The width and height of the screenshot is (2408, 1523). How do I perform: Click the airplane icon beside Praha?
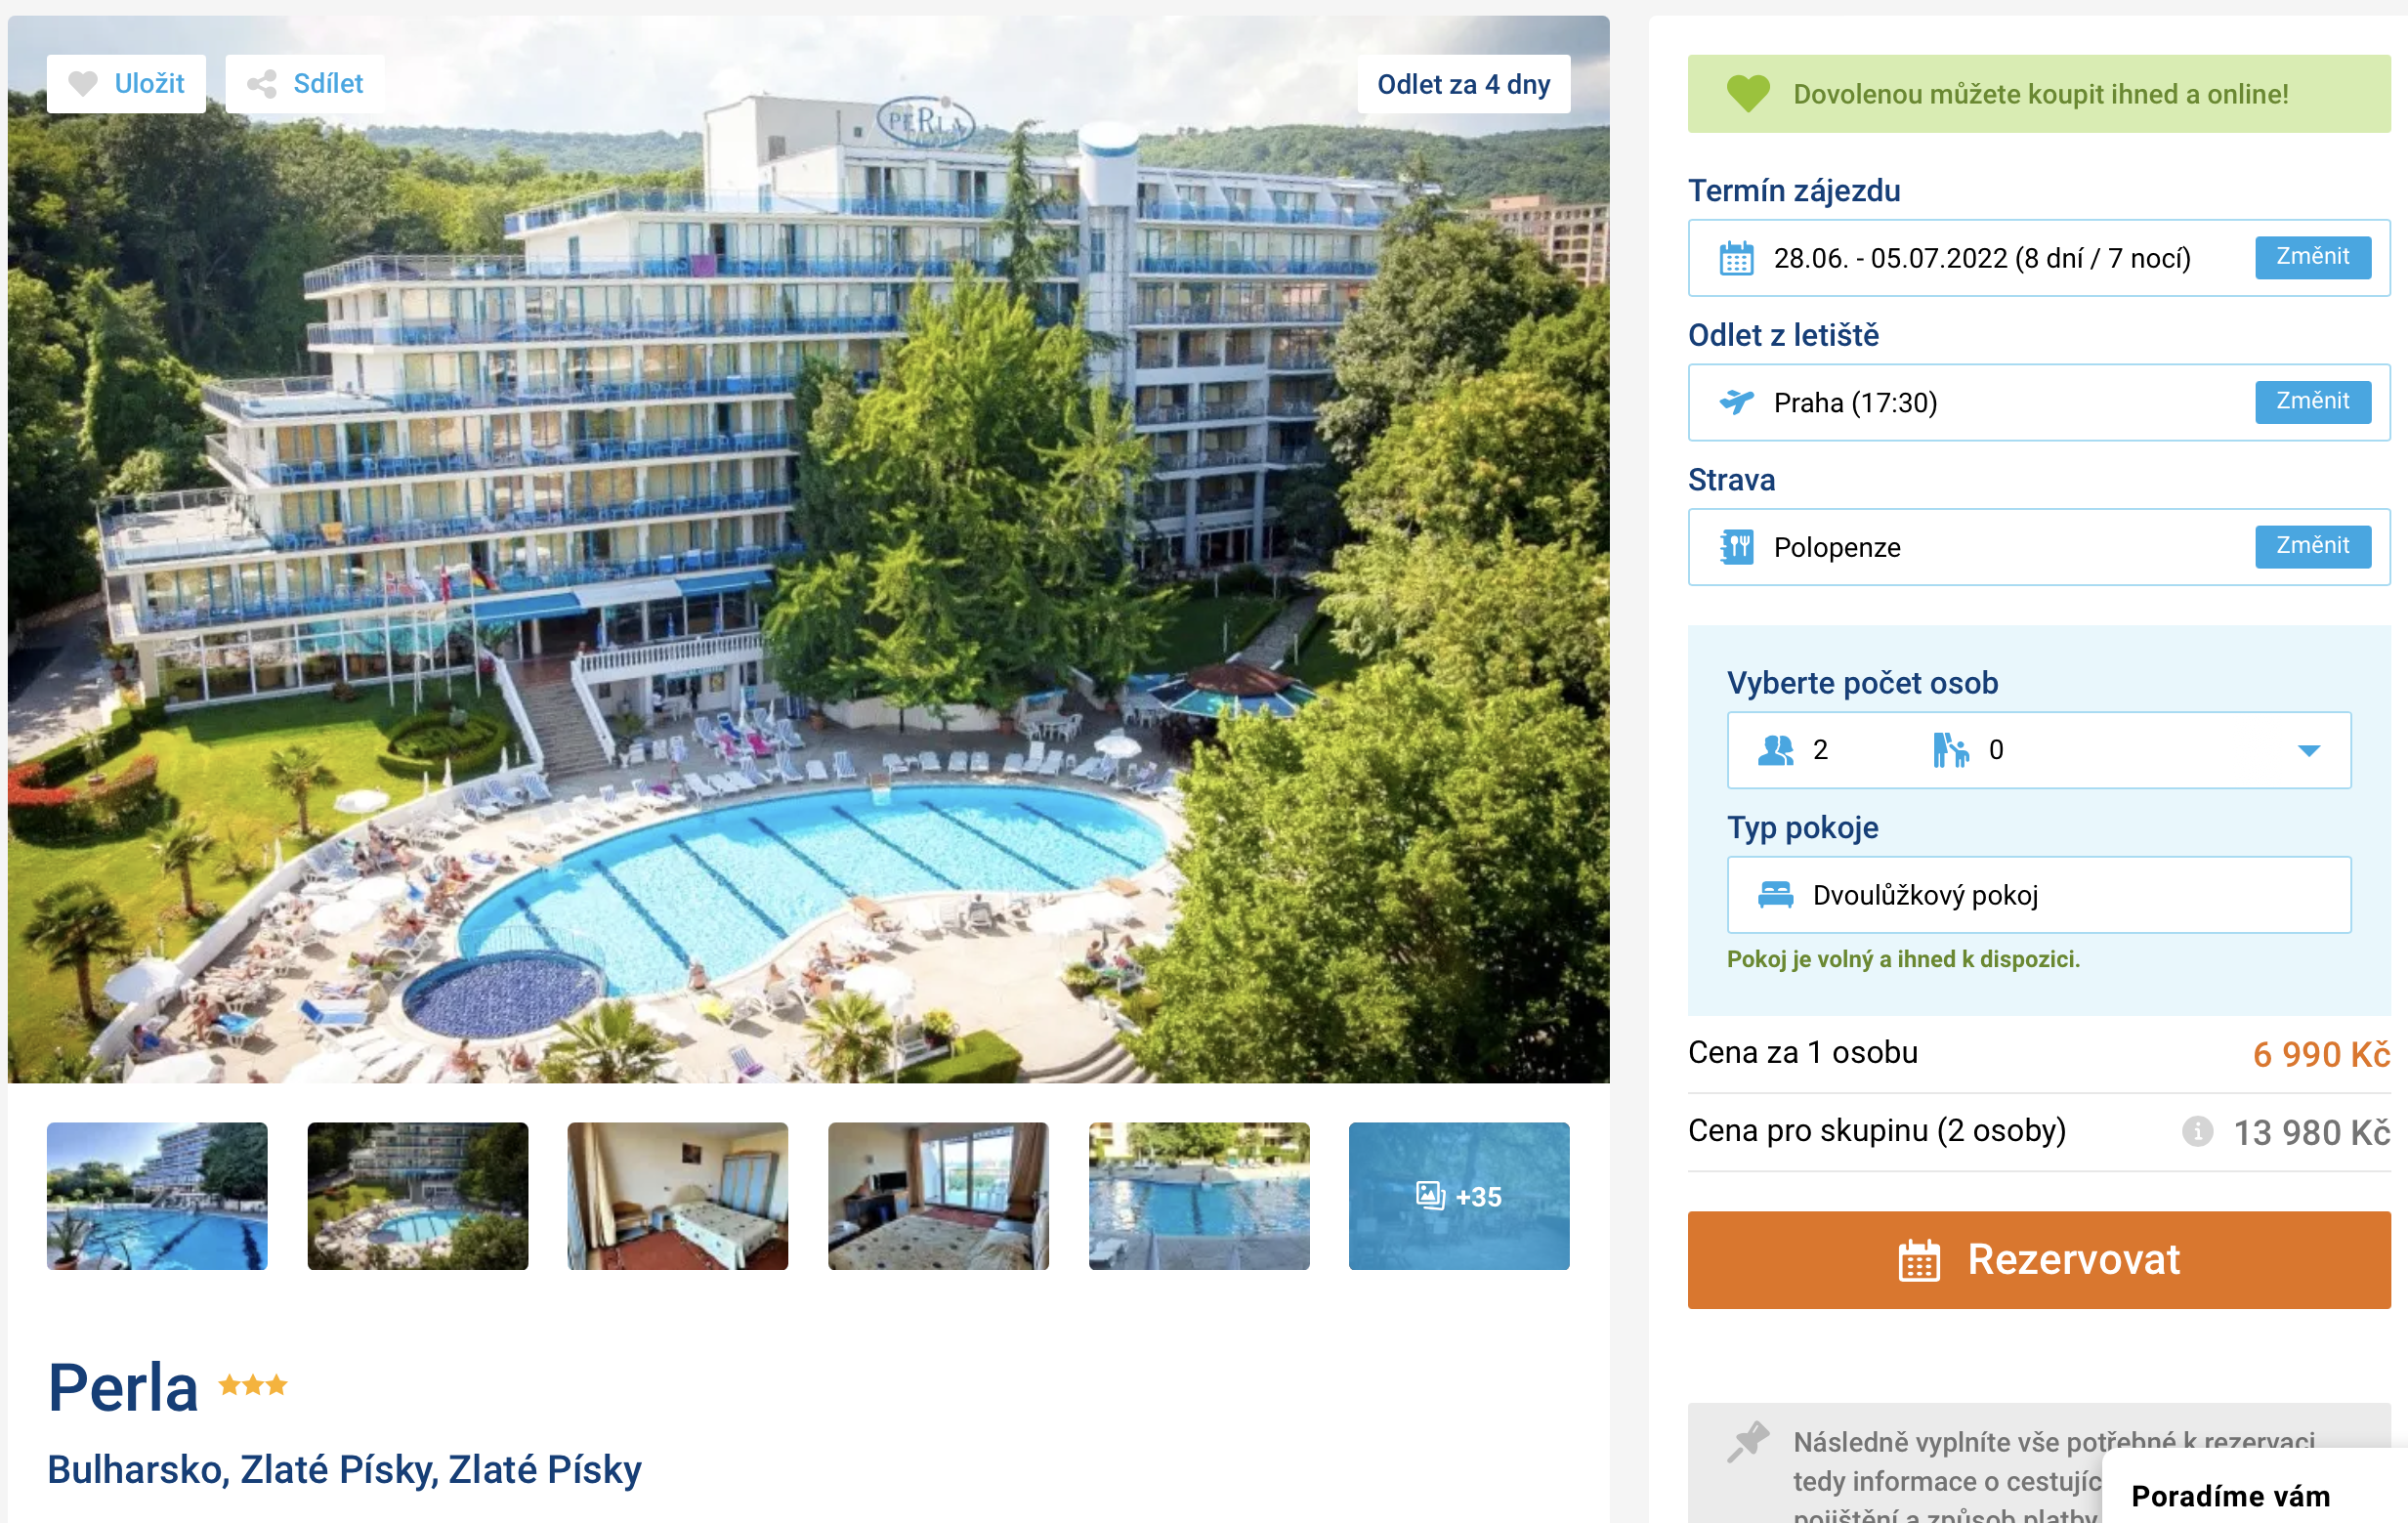[x=1736, y=402]
